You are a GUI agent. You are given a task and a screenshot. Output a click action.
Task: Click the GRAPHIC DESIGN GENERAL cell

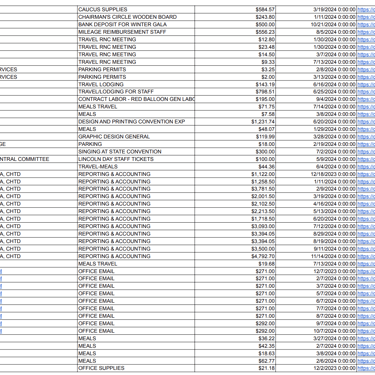[x=136, y=137]
